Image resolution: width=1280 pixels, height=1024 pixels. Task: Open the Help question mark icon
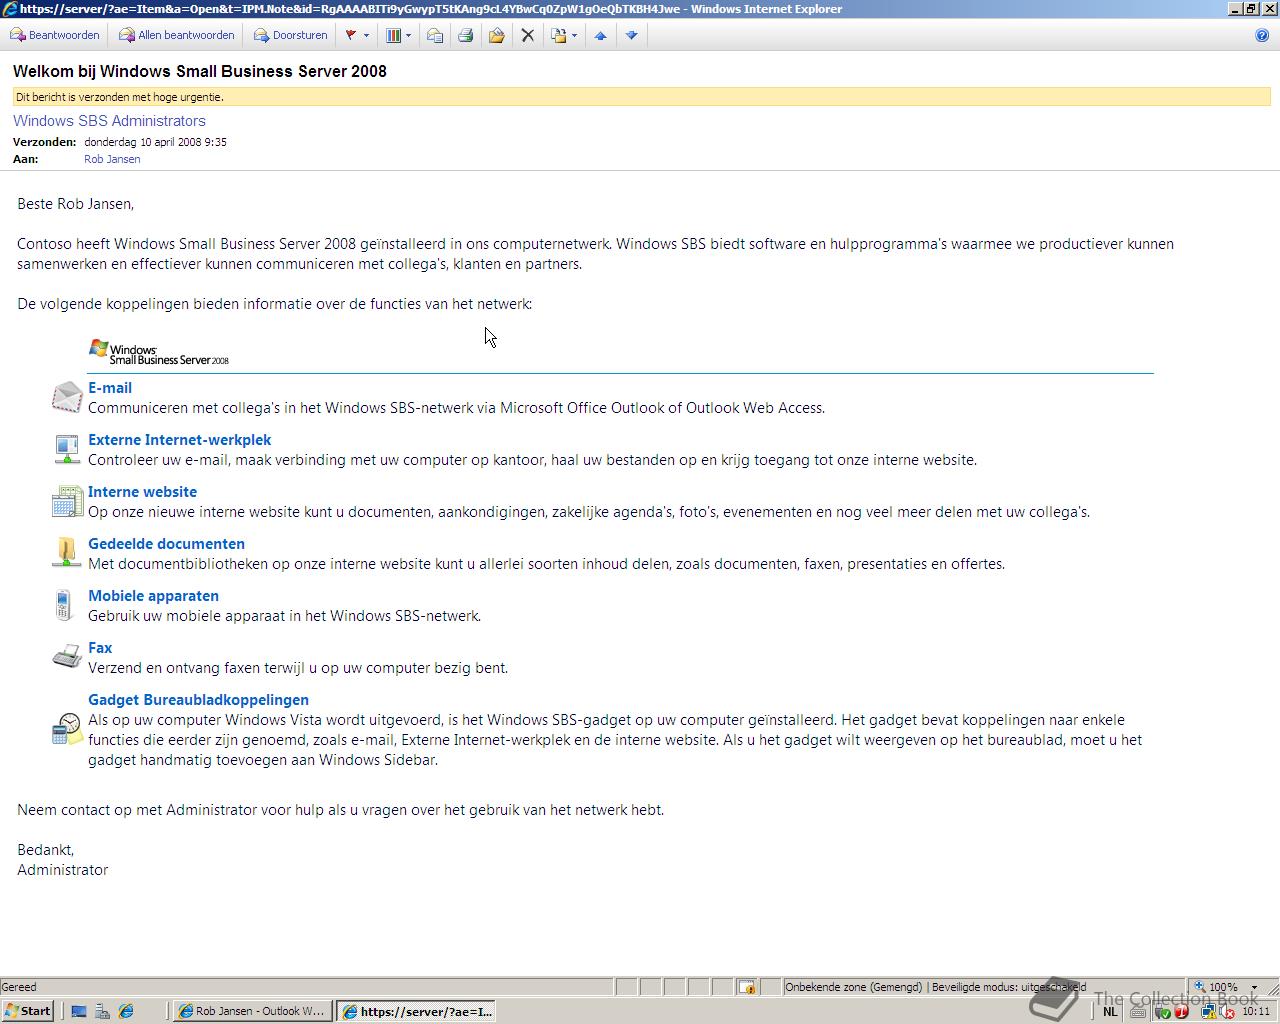coord(1262,35)
